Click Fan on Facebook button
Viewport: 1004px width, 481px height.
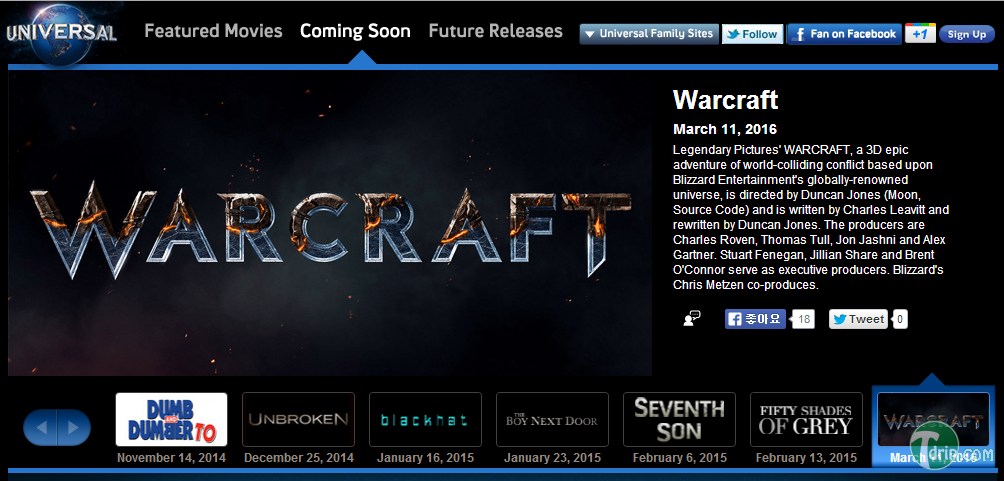click(844, 34)
